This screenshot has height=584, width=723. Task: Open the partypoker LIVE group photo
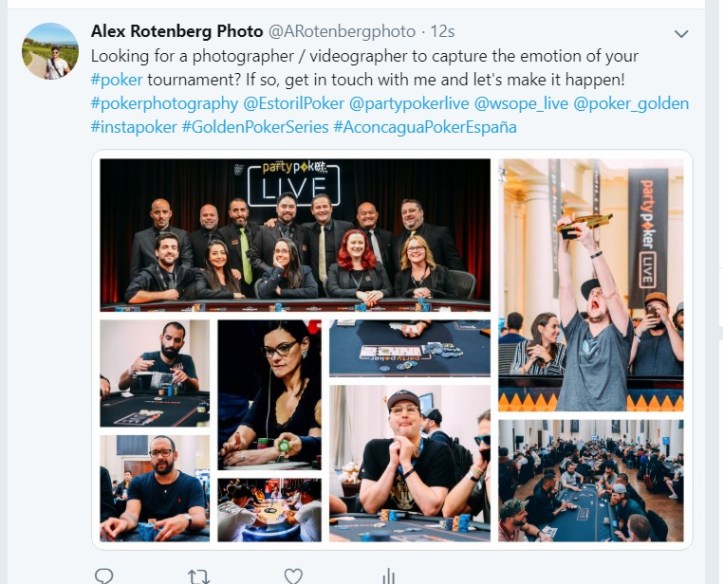tap(295, 236)
